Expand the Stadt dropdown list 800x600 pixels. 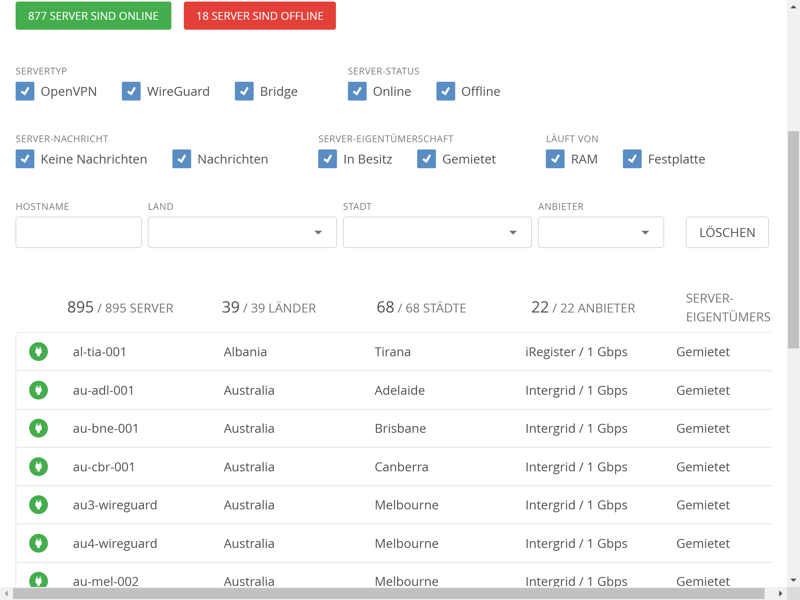coord(437,232)
